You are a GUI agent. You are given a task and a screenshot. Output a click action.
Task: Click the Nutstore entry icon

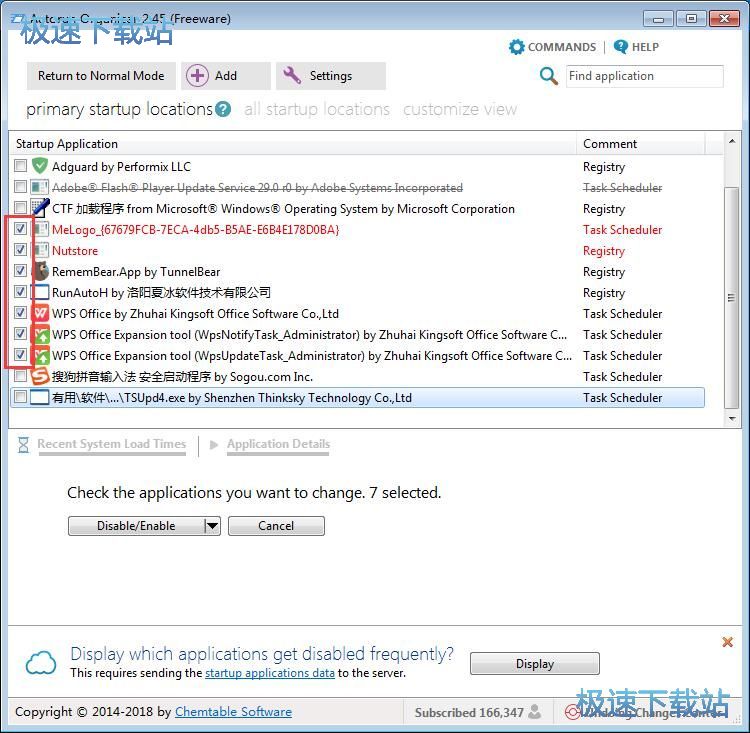tap(40, 250)
